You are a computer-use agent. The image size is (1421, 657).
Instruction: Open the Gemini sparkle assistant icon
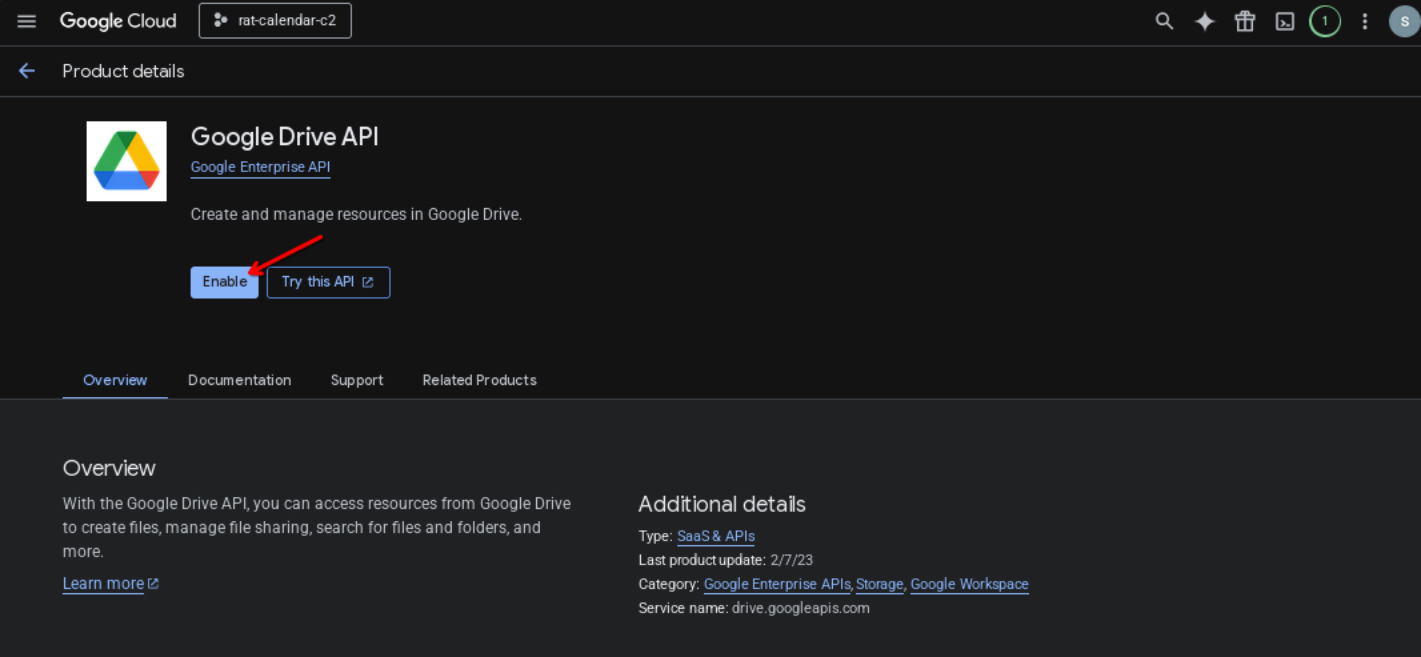click(1205, 21)
